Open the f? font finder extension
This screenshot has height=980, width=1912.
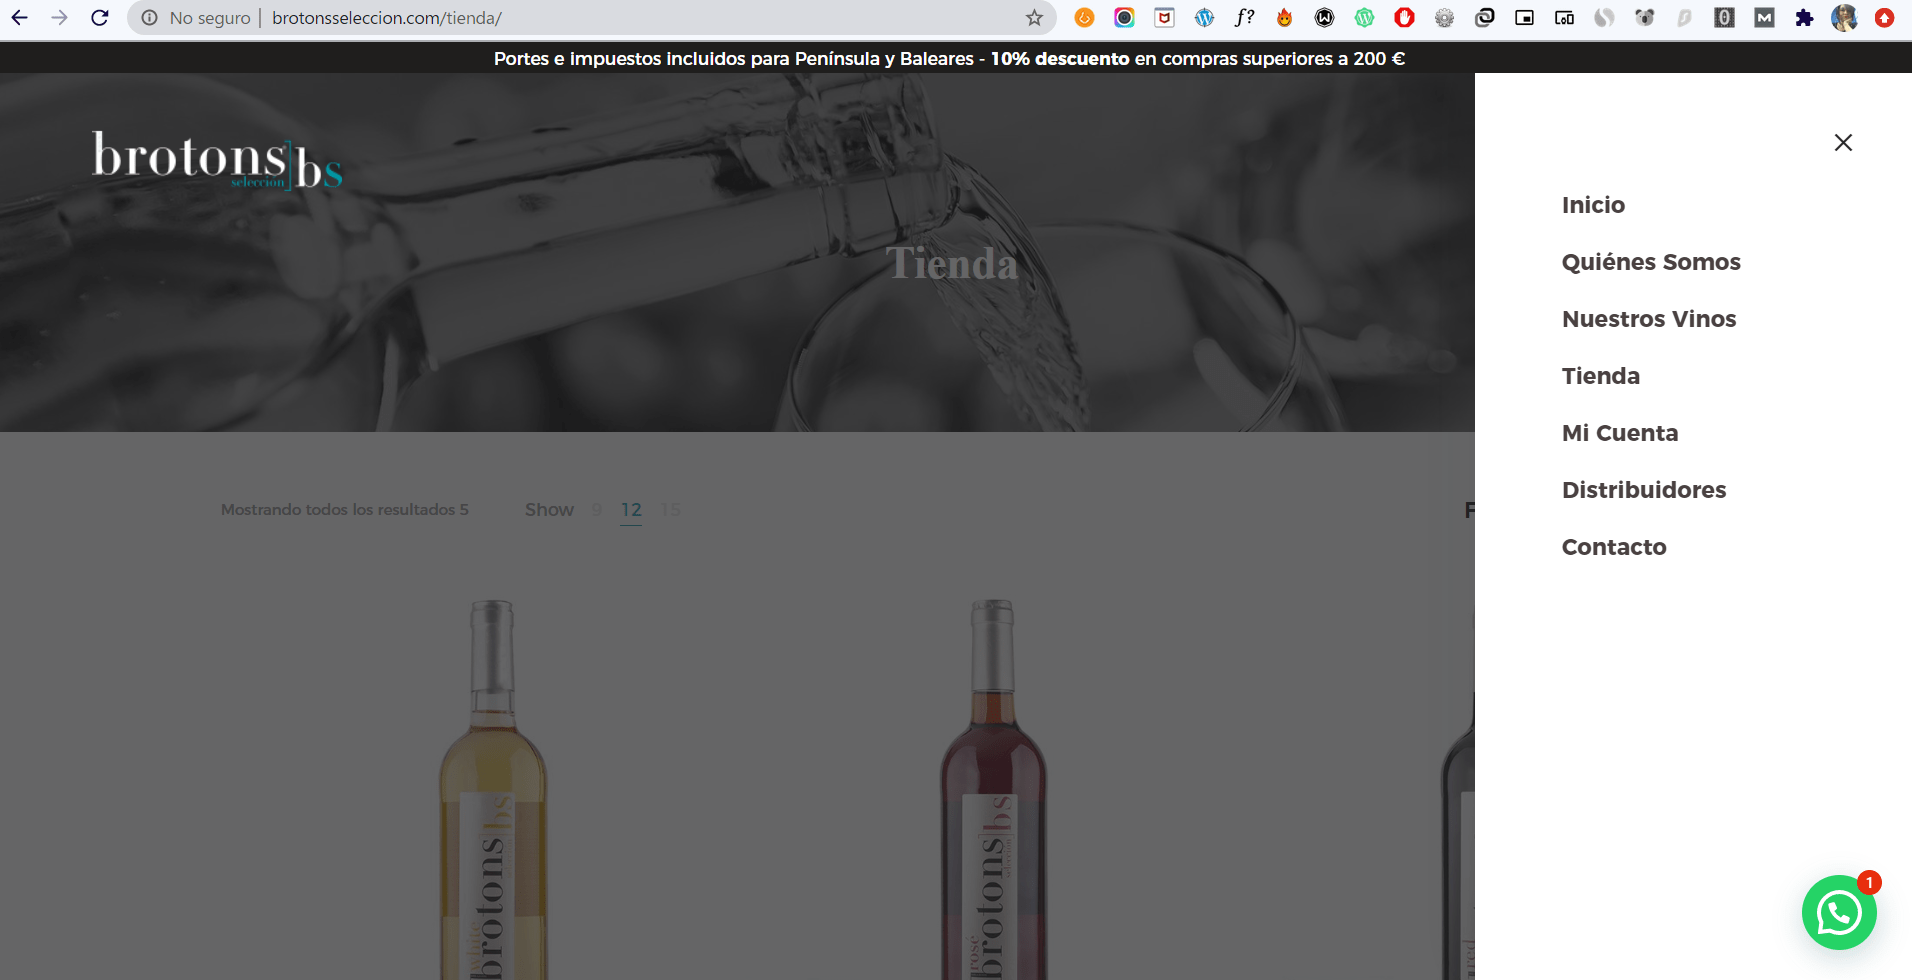1244,18
